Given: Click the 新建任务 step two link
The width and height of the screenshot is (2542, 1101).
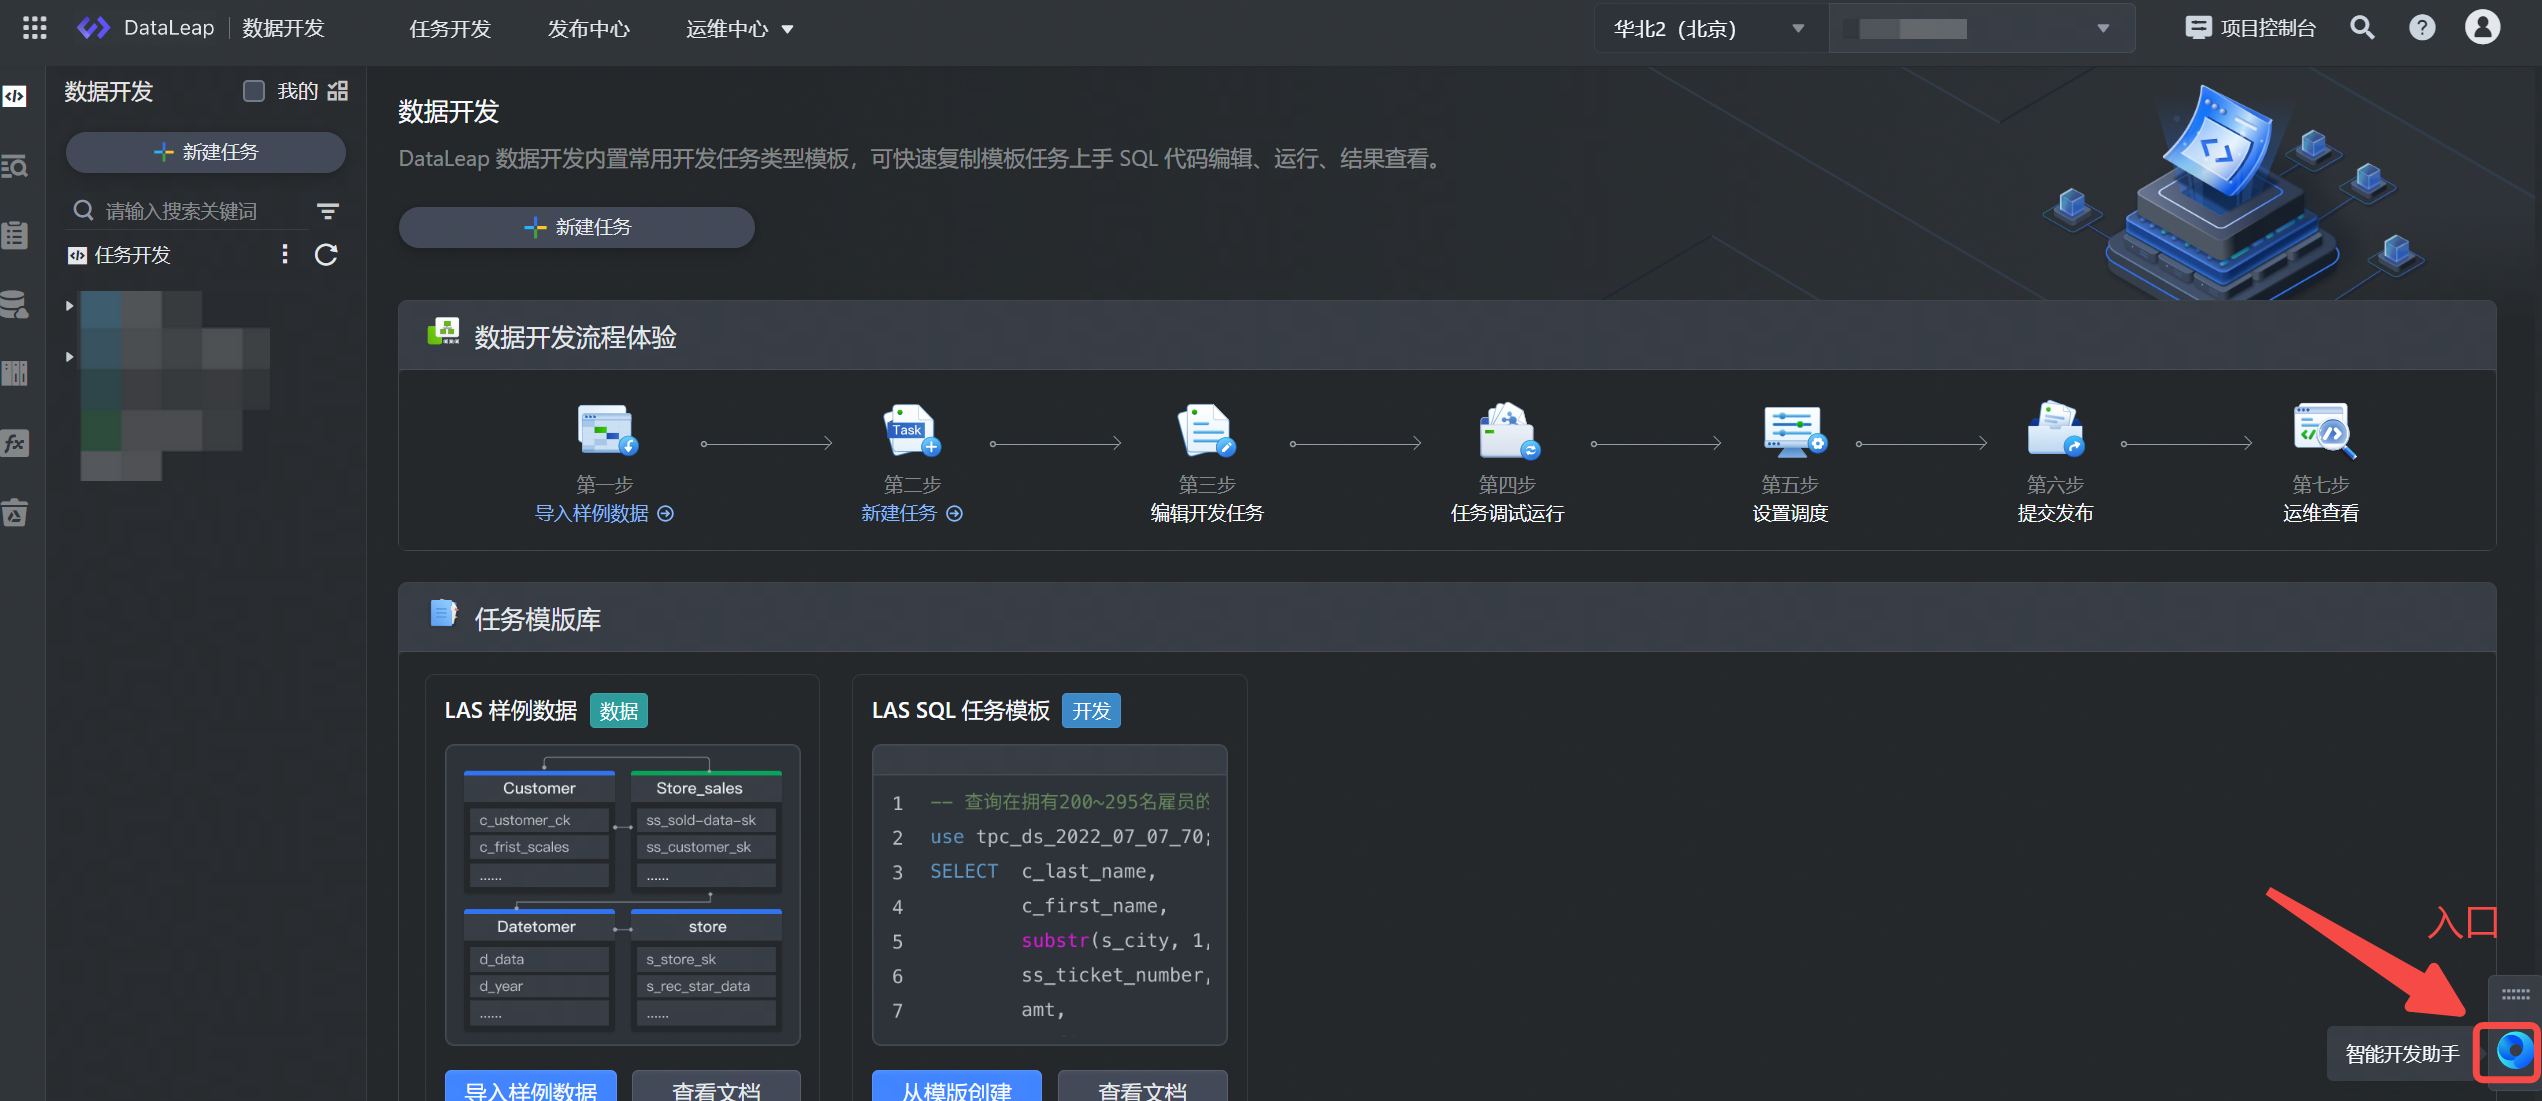Looking at the screenshot, I should tap(912, 513).
